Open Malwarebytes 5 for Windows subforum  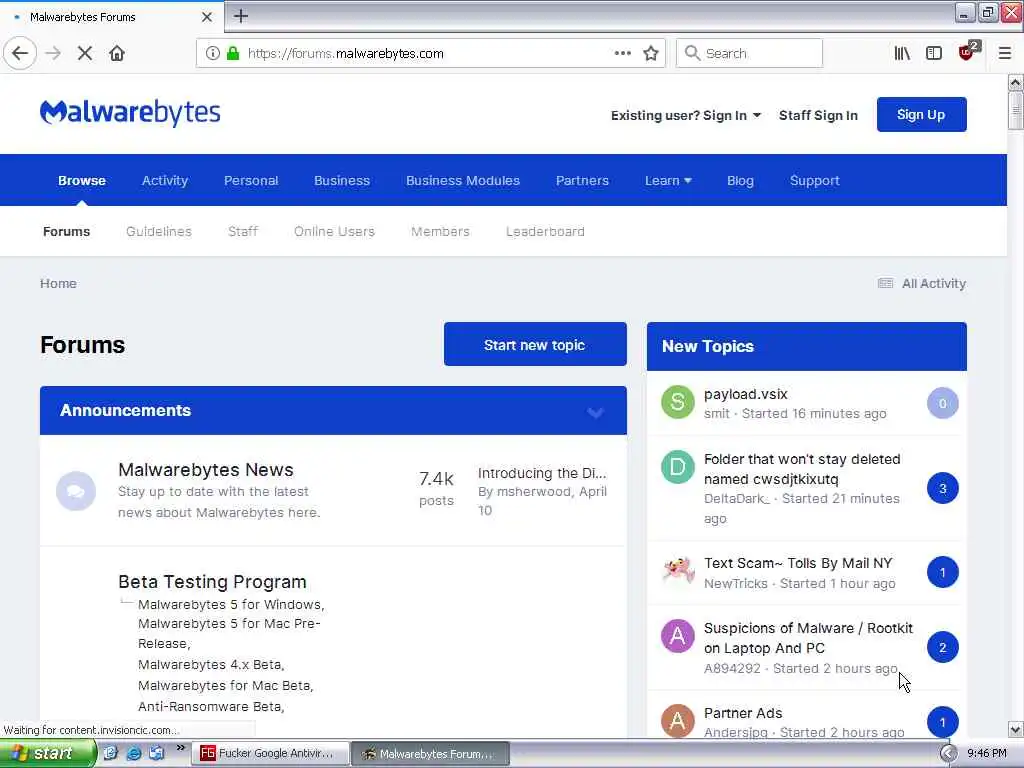231,605
